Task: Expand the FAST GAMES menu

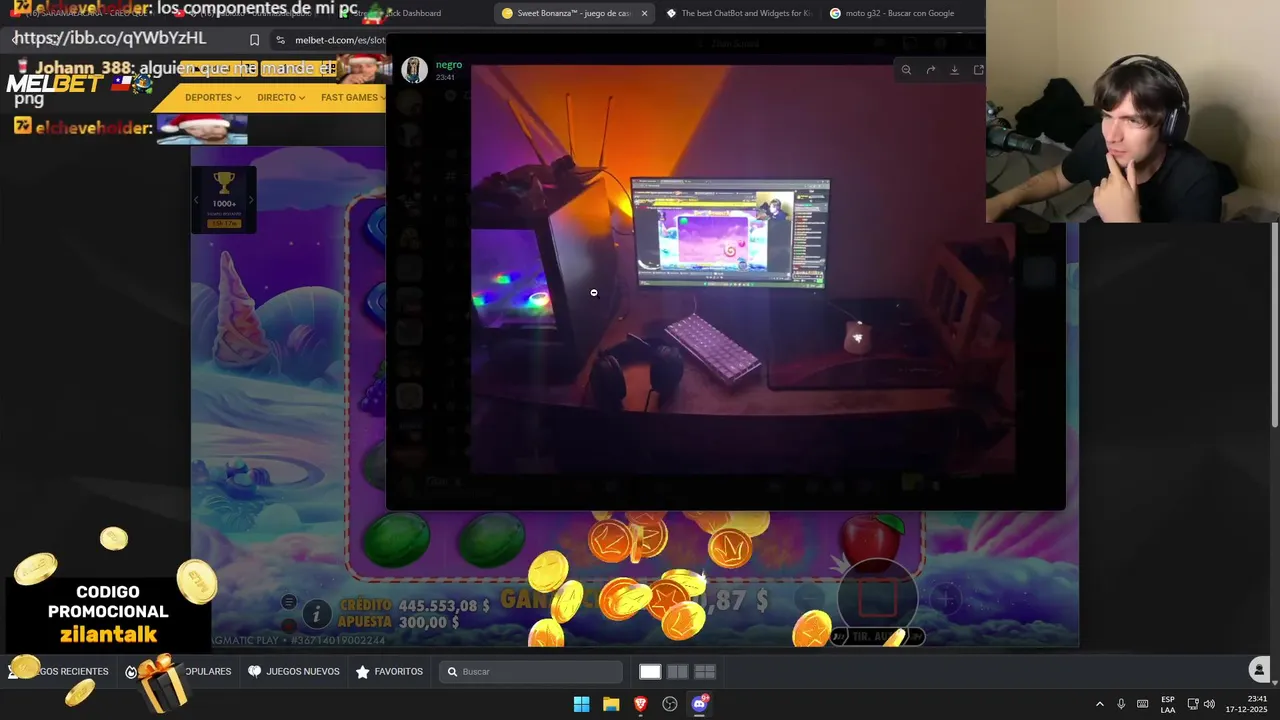Action: pyautogui.click(x=353, y=97)
